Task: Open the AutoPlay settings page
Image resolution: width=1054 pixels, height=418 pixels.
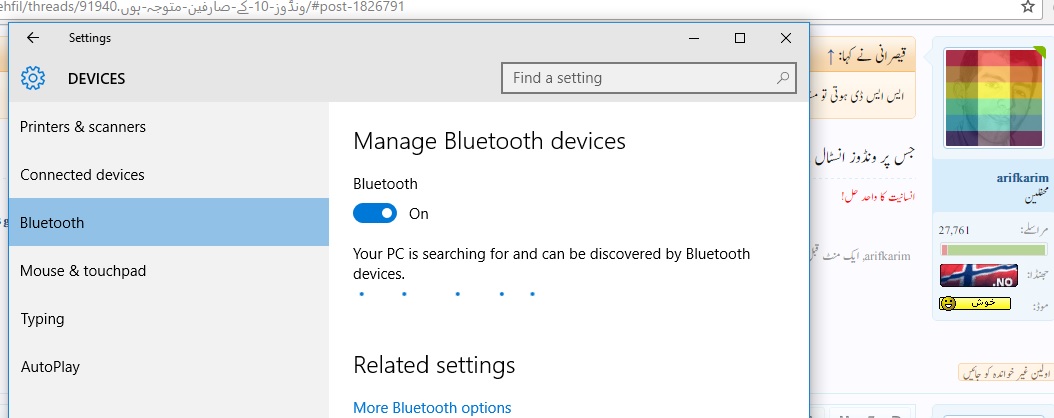Action: coord(50,367)
